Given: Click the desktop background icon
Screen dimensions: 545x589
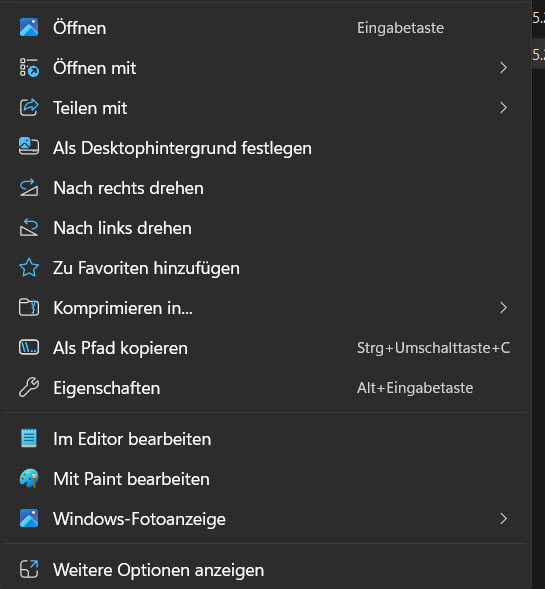Looking at the screenshot, I should click(29, 146).
